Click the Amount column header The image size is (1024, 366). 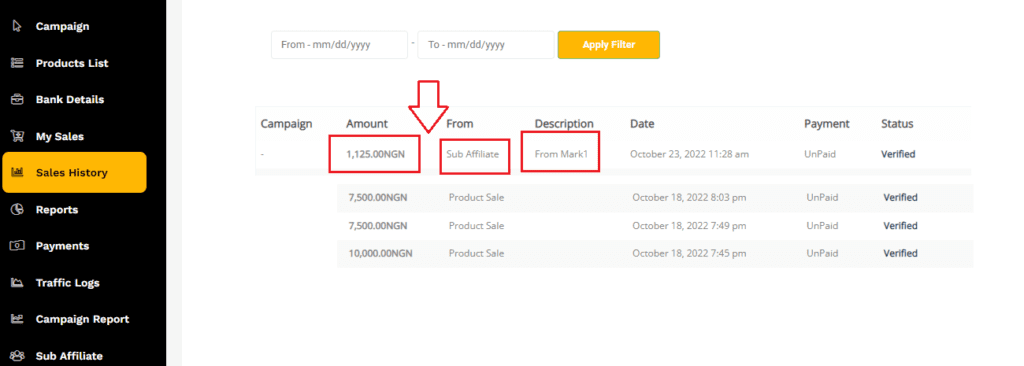[x=367, y=124]
